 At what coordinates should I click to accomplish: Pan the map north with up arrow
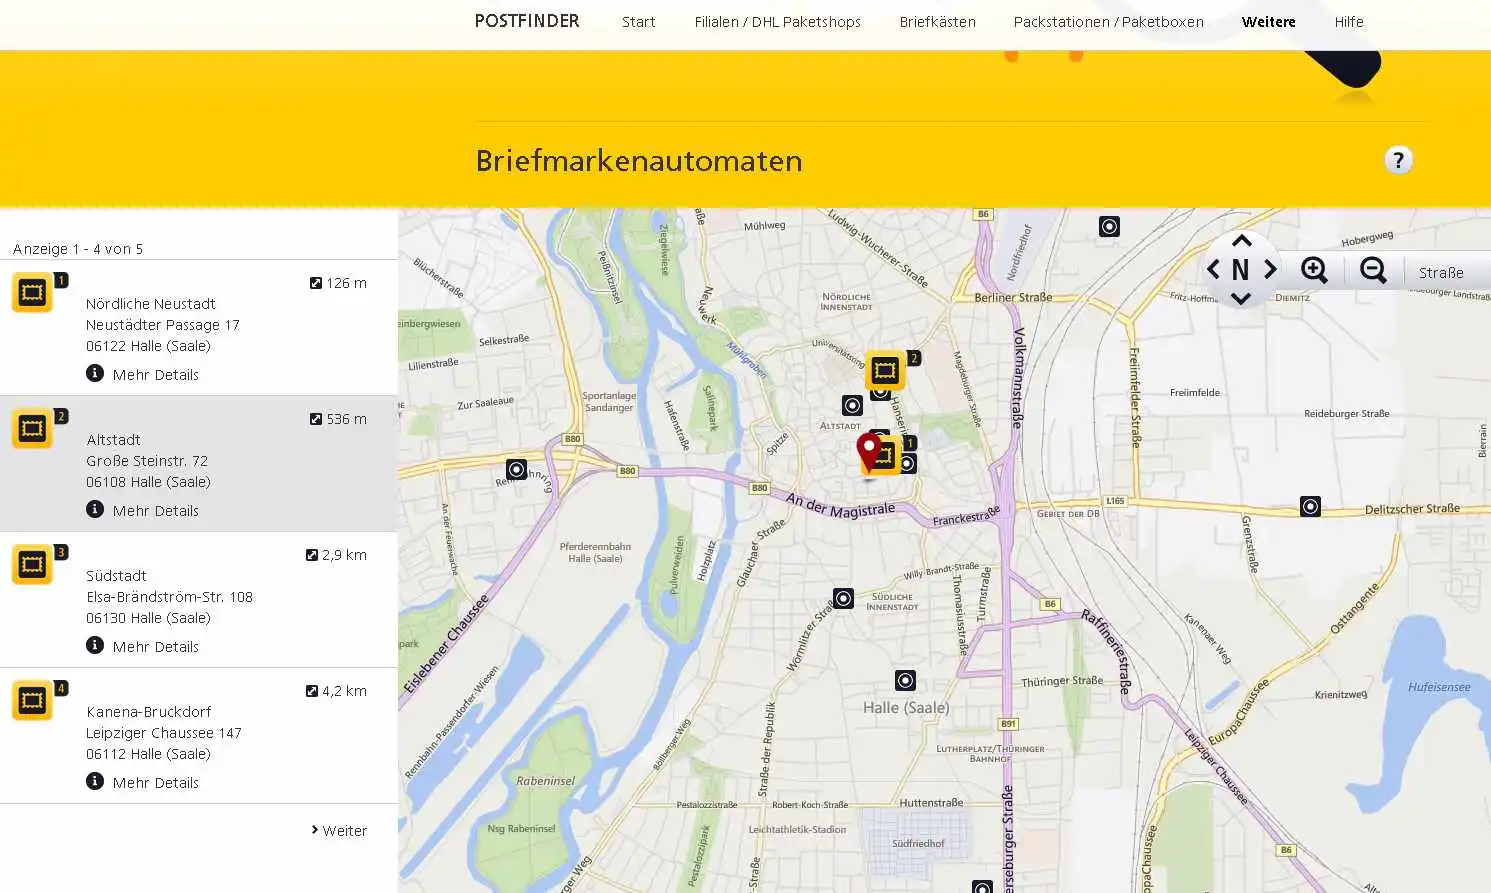click(1241, 241)
